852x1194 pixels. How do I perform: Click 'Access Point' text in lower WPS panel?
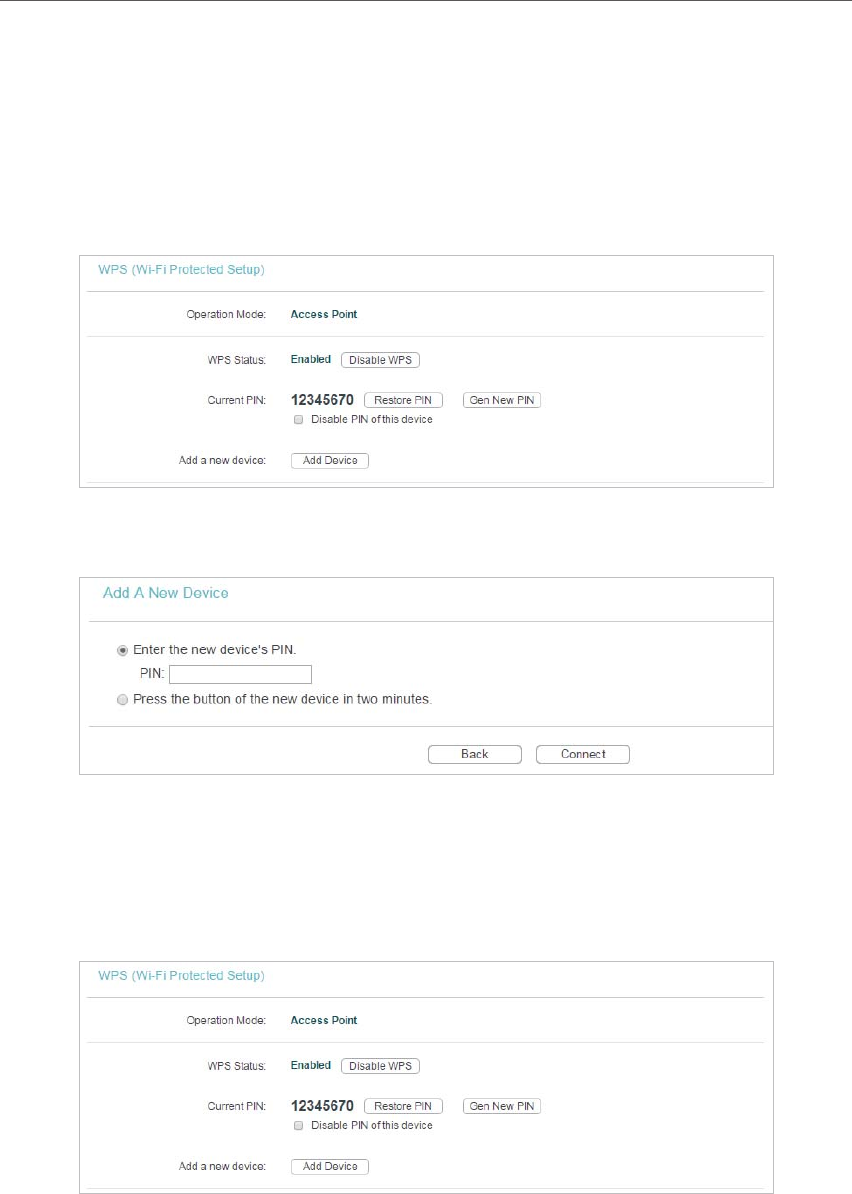(x=324, y=1020)
